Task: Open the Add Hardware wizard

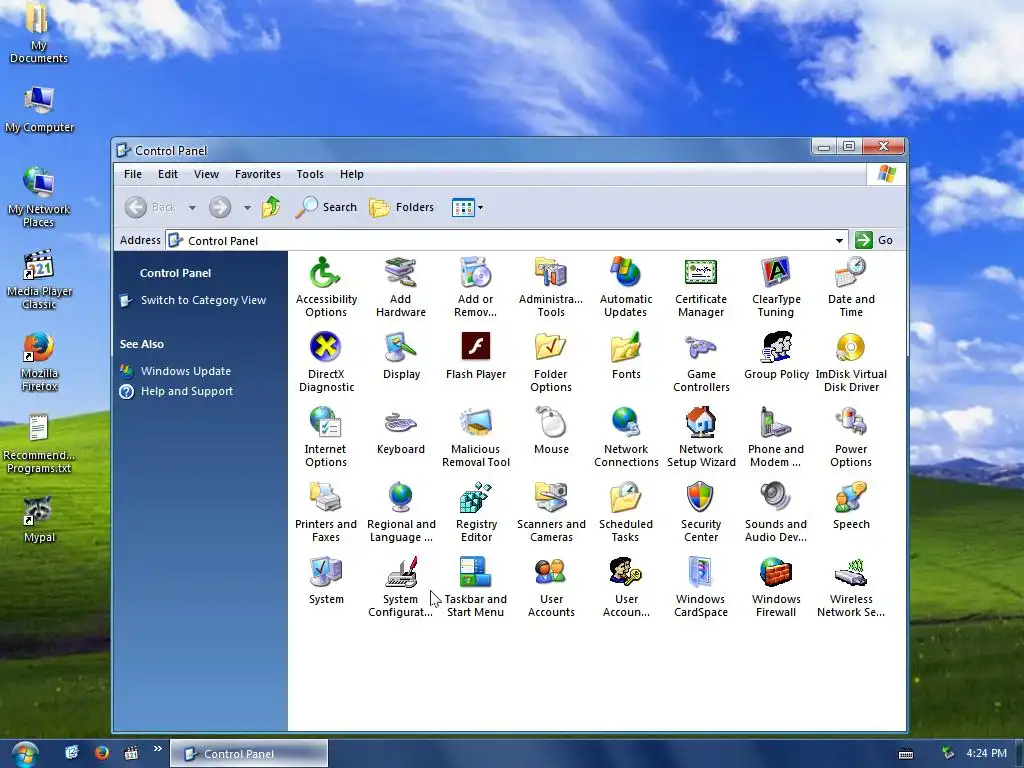Action: tap(400, 287)
